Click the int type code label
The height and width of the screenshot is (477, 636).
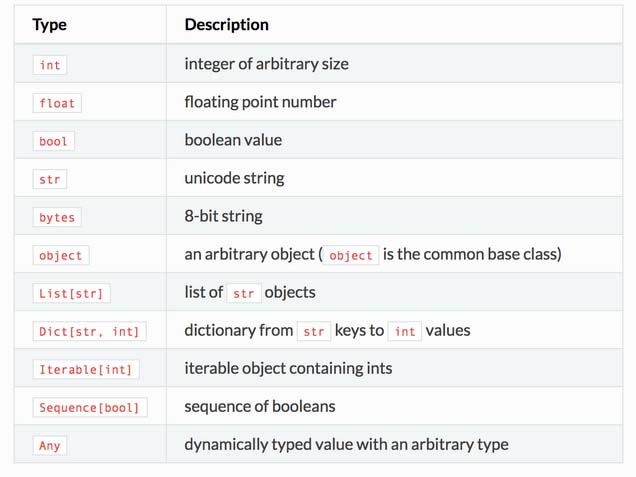click(50, 65)
